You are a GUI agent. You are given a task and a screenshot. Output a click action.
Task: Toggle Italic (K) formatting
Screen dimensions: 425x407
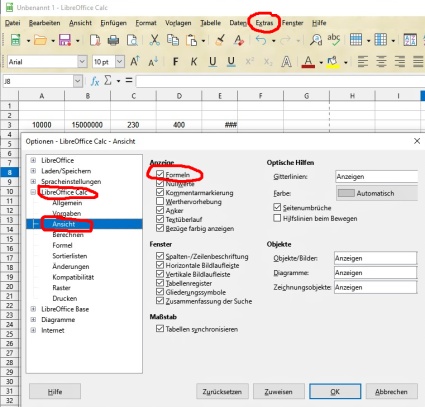tap(194, 62)
